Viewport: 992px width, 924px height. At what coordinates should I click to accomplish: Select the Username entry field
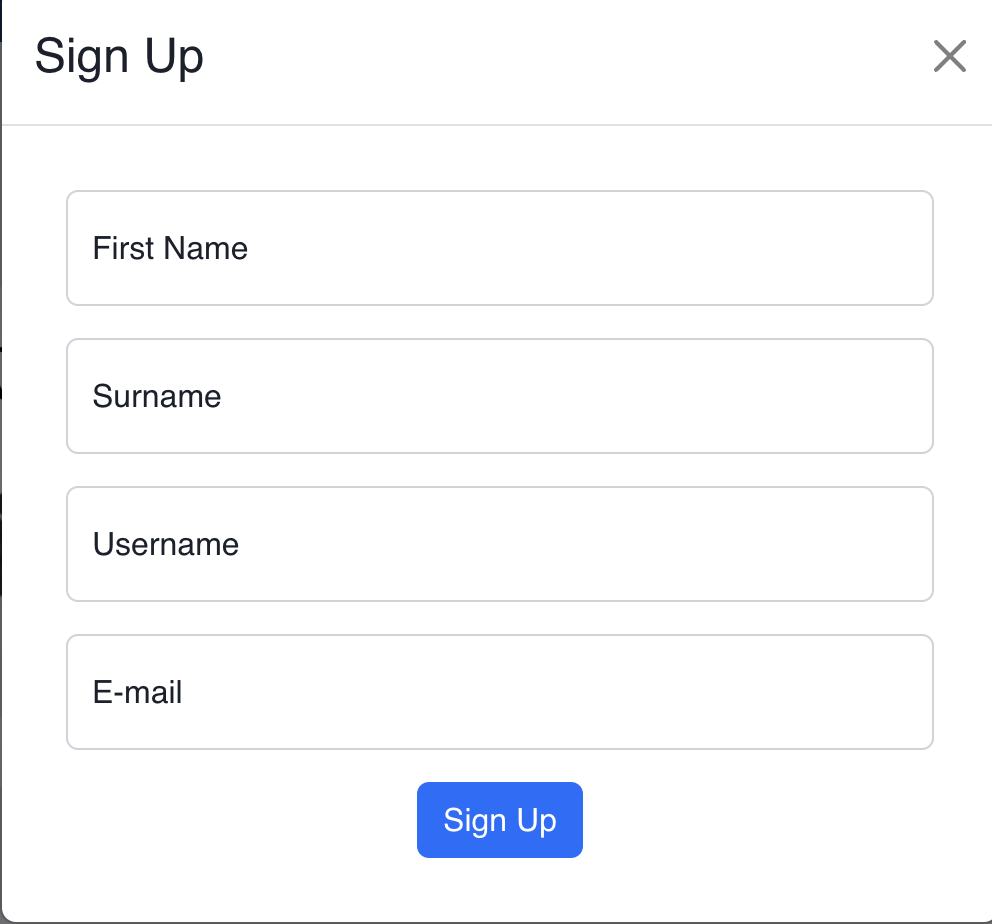(500, 544)
